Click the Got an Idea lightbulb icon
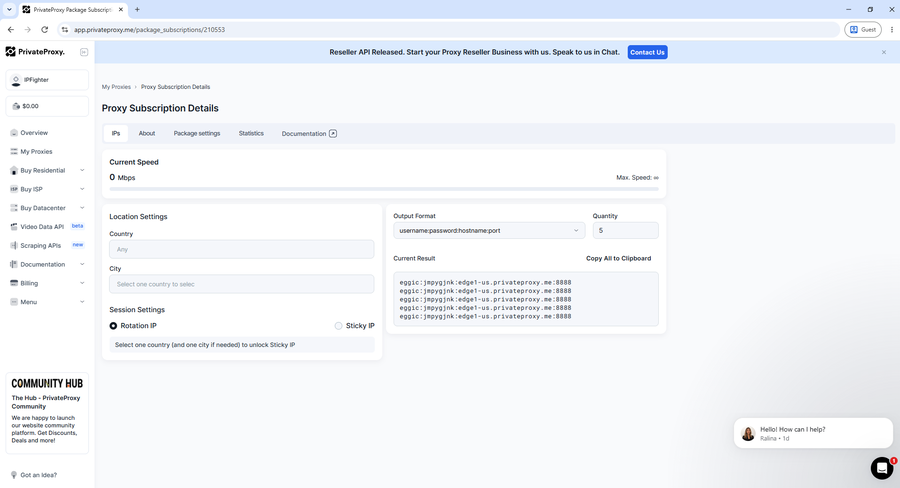This screenshot has height=488, width=900. (x=14, y=475)
